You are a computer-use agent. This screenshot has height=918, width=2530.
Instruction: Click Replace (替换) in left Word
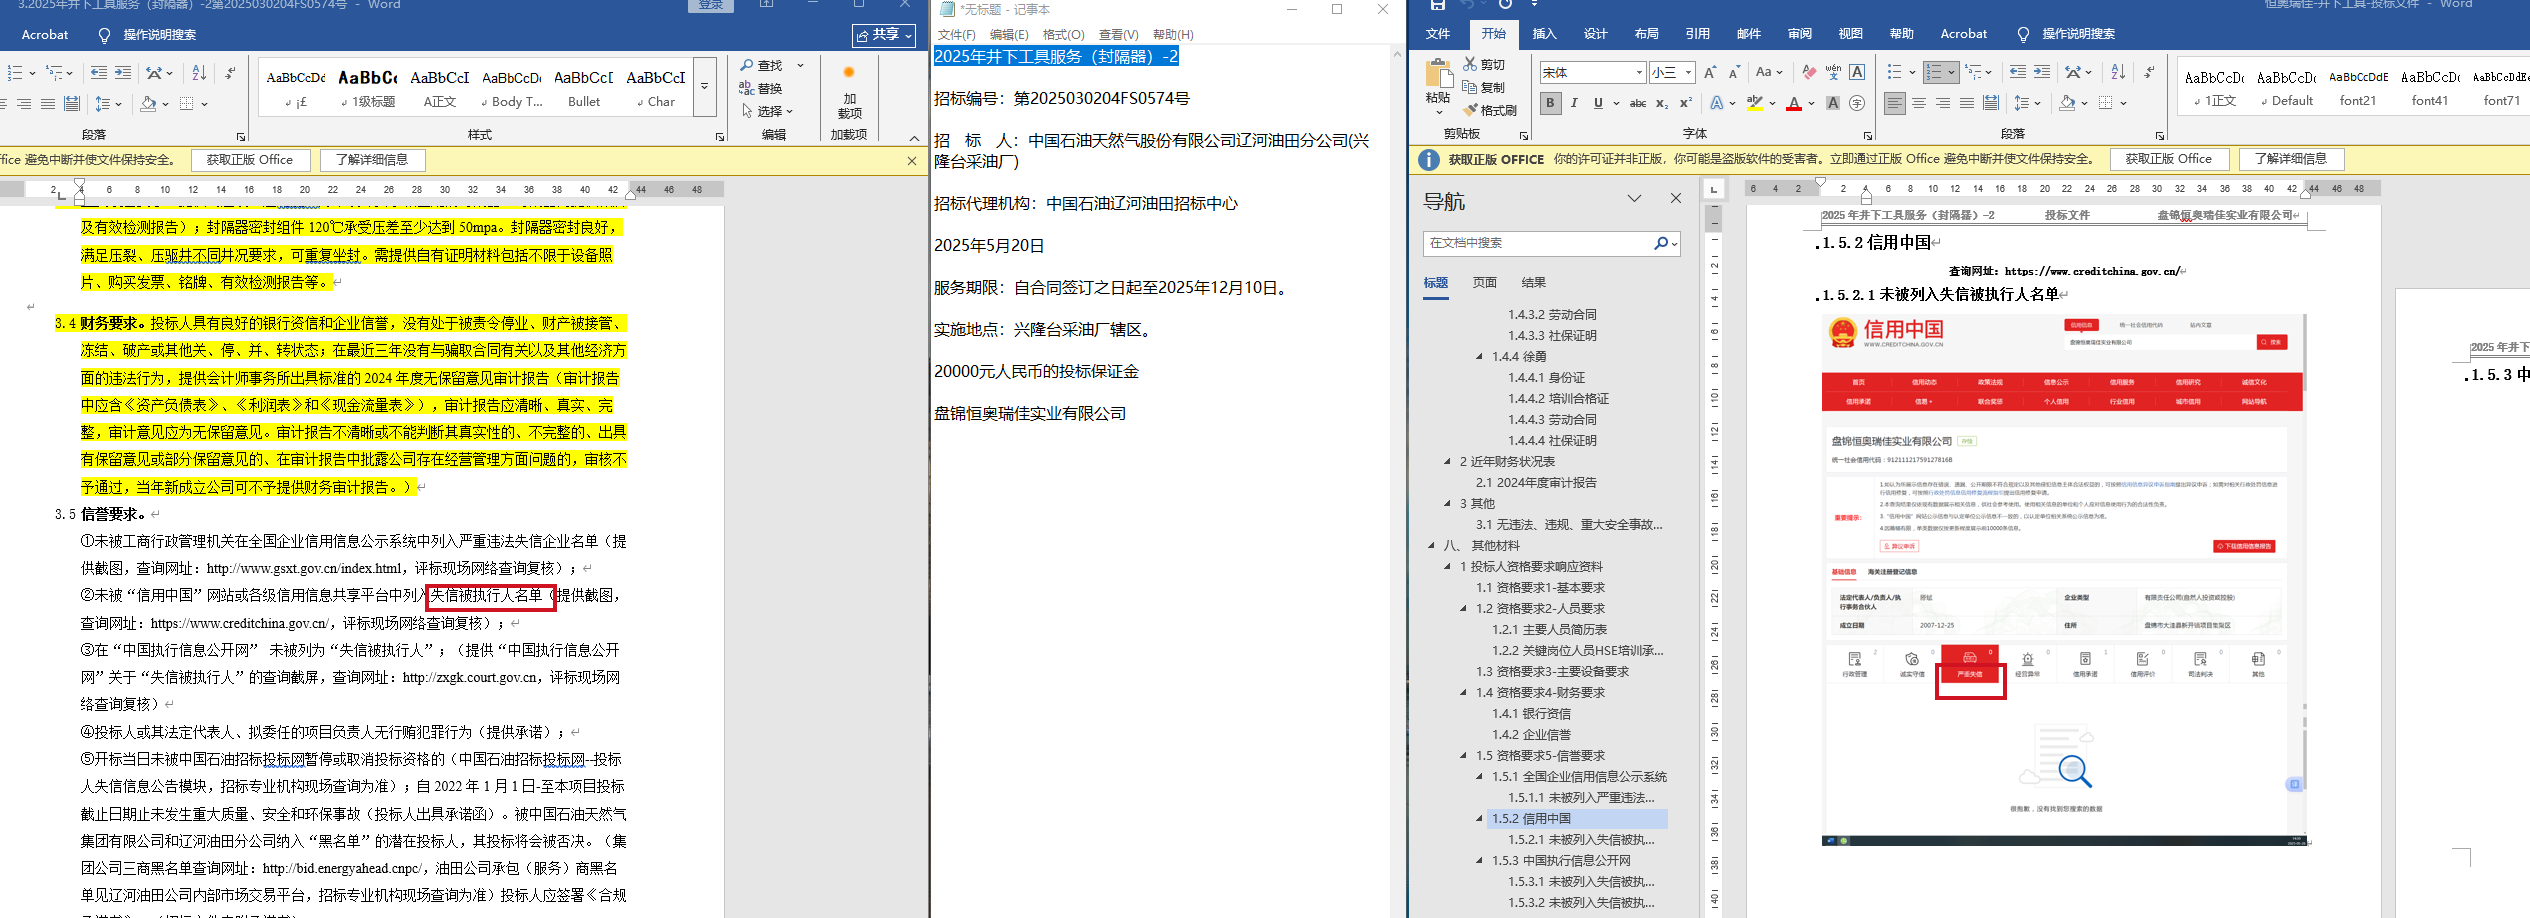pyautogui.click(x=761, y=89)
